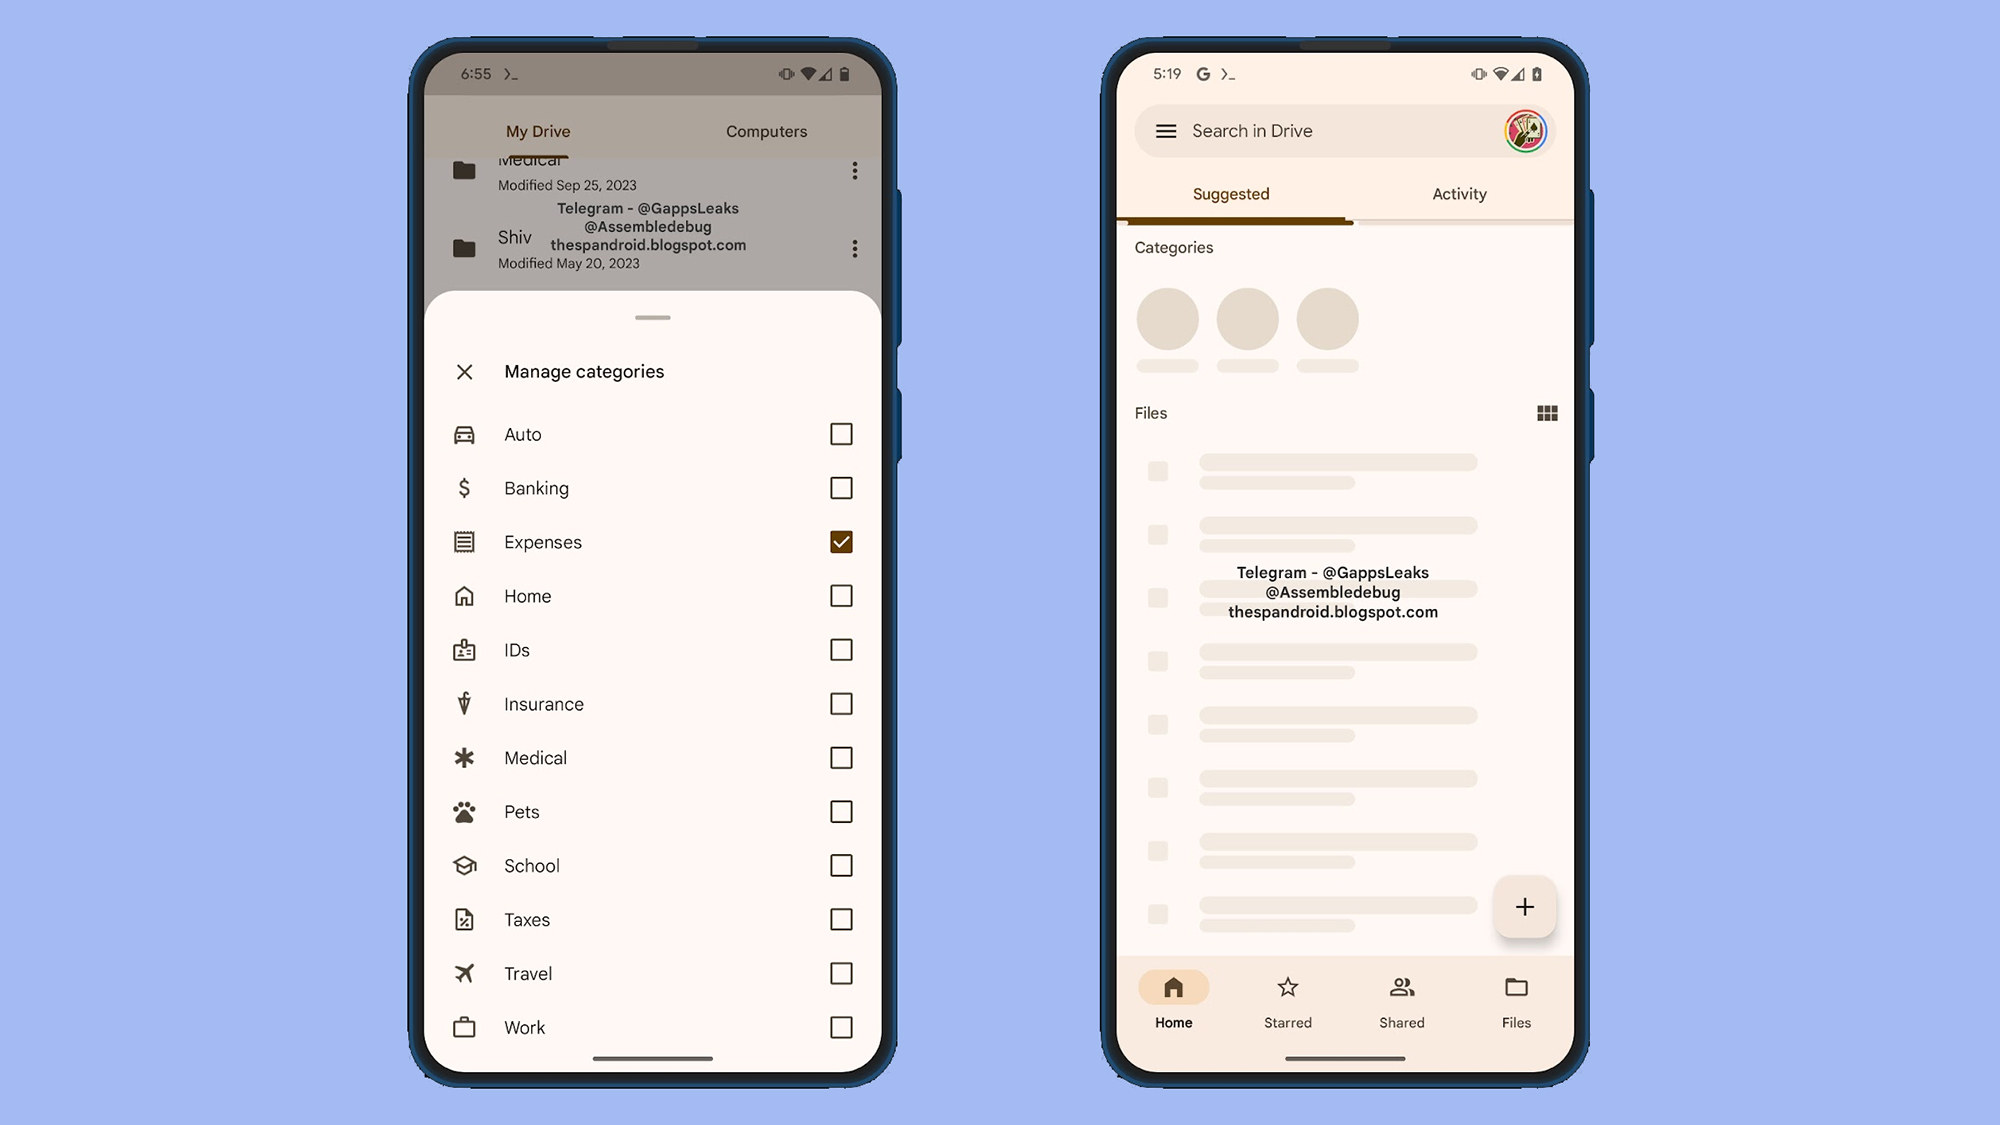Select the IDs category icon
The height and width of the screenshot is (1125, 2000).
[x=464, y=648]
